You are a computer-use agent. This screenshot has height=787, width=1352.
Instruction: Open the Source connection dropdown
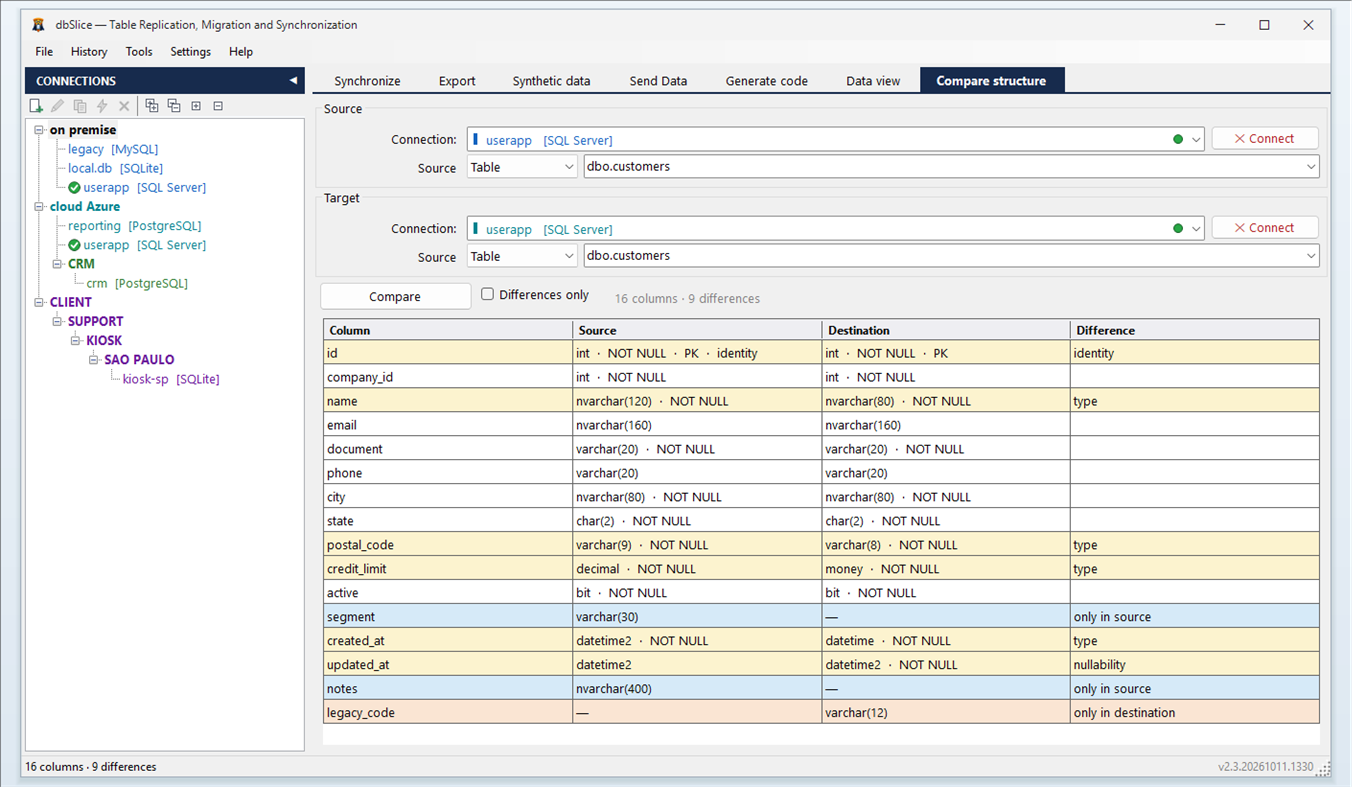click(1196, 140)
